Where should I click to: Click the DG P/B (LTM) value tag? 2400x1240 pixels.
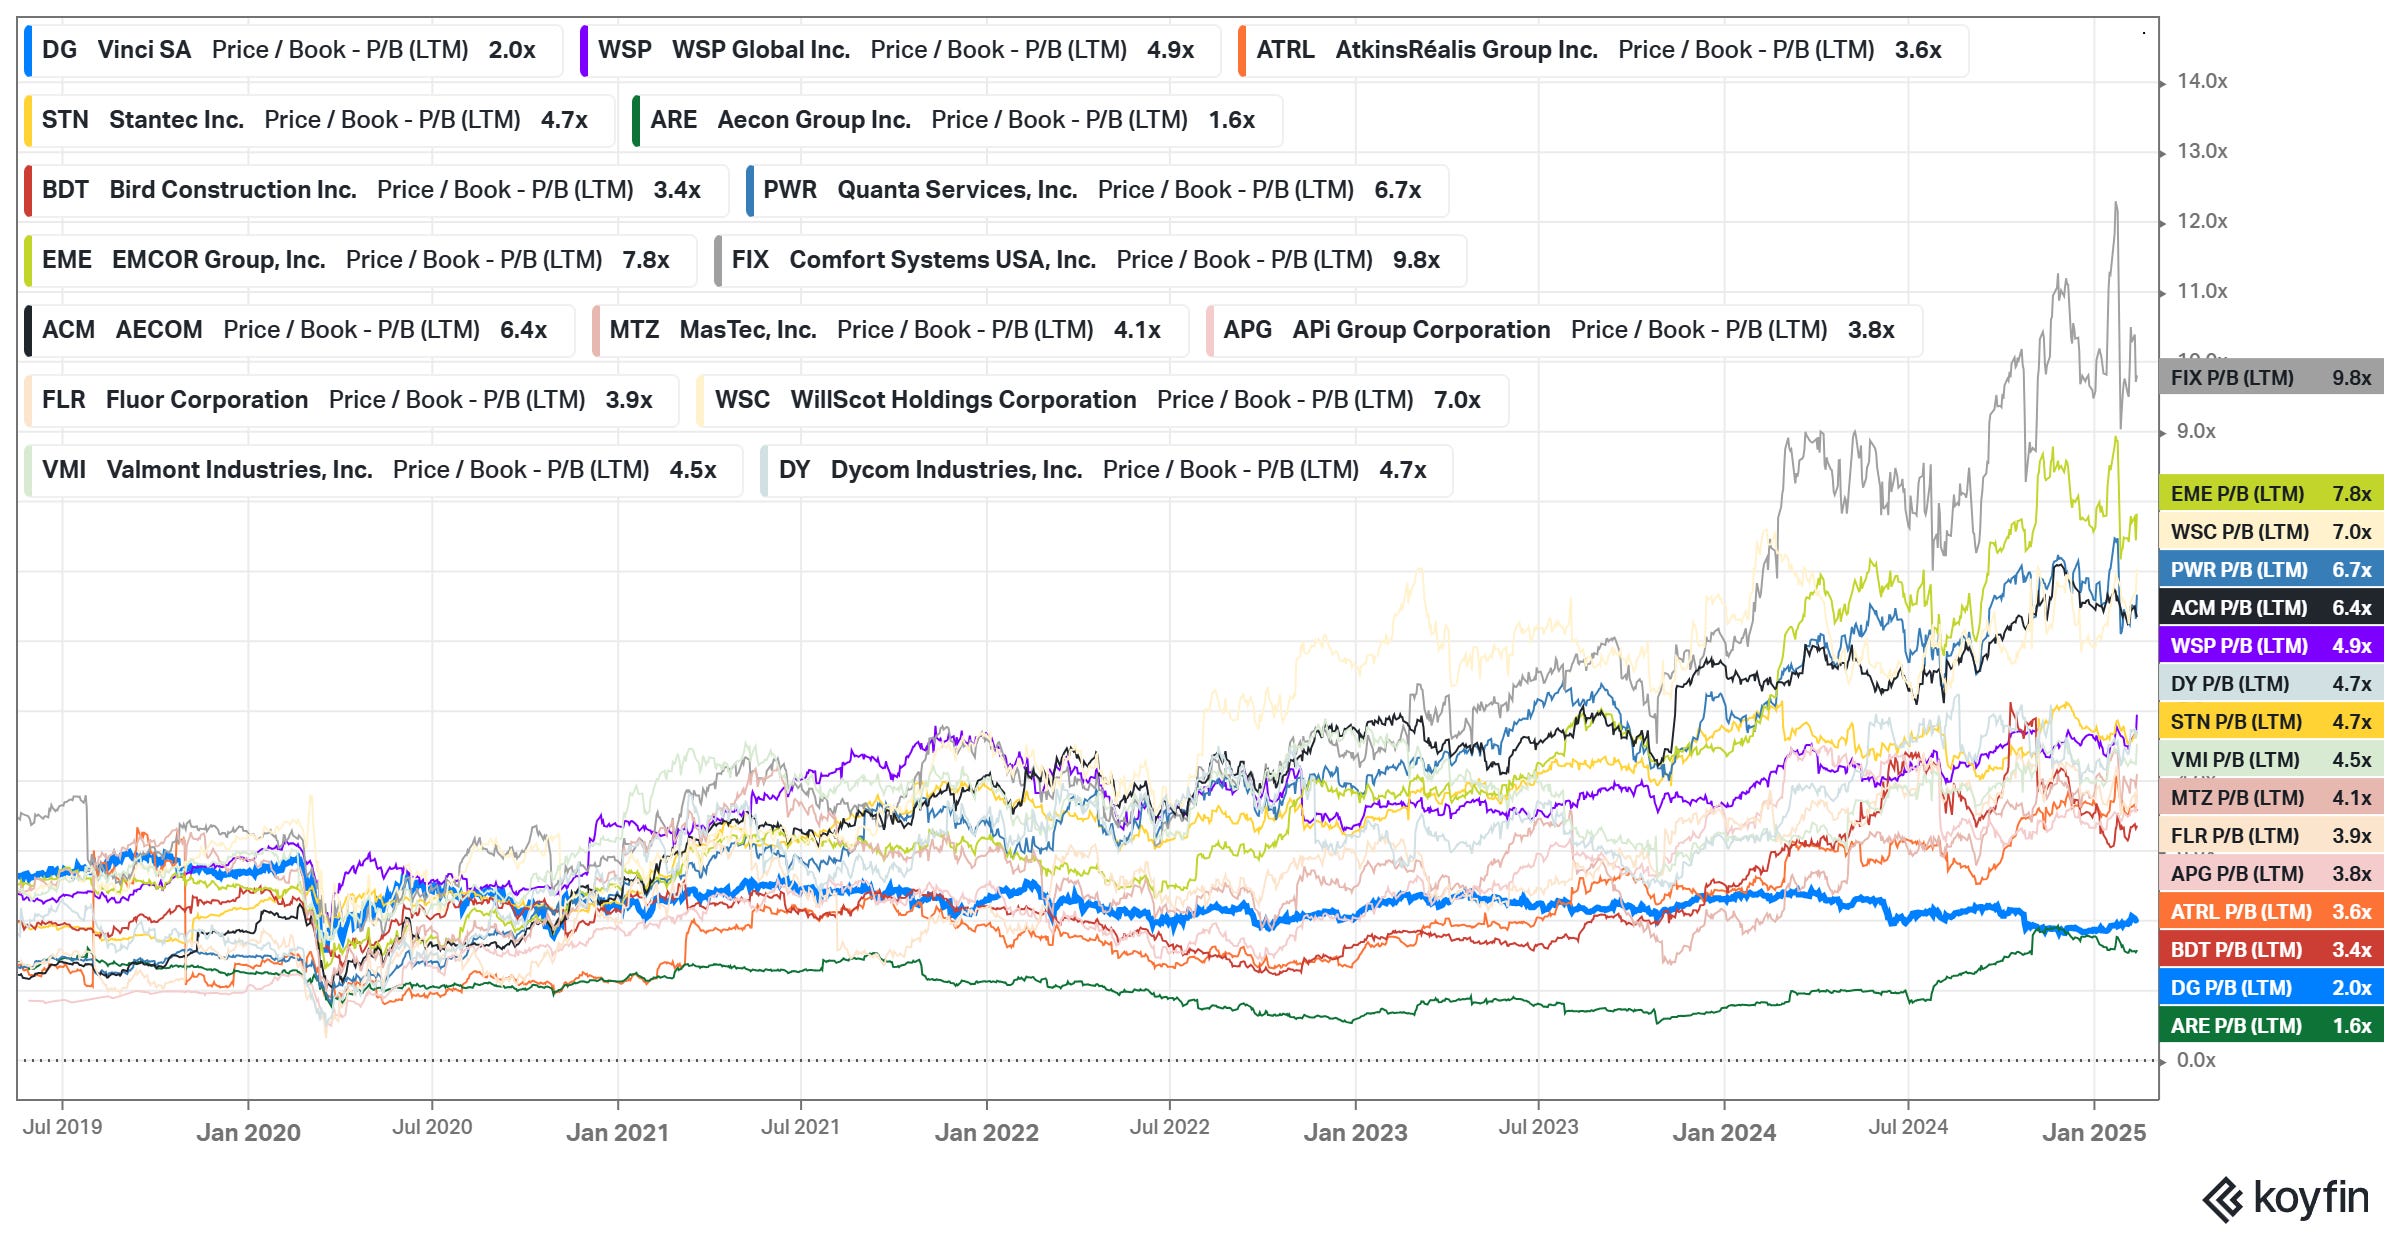(2270, 988)
